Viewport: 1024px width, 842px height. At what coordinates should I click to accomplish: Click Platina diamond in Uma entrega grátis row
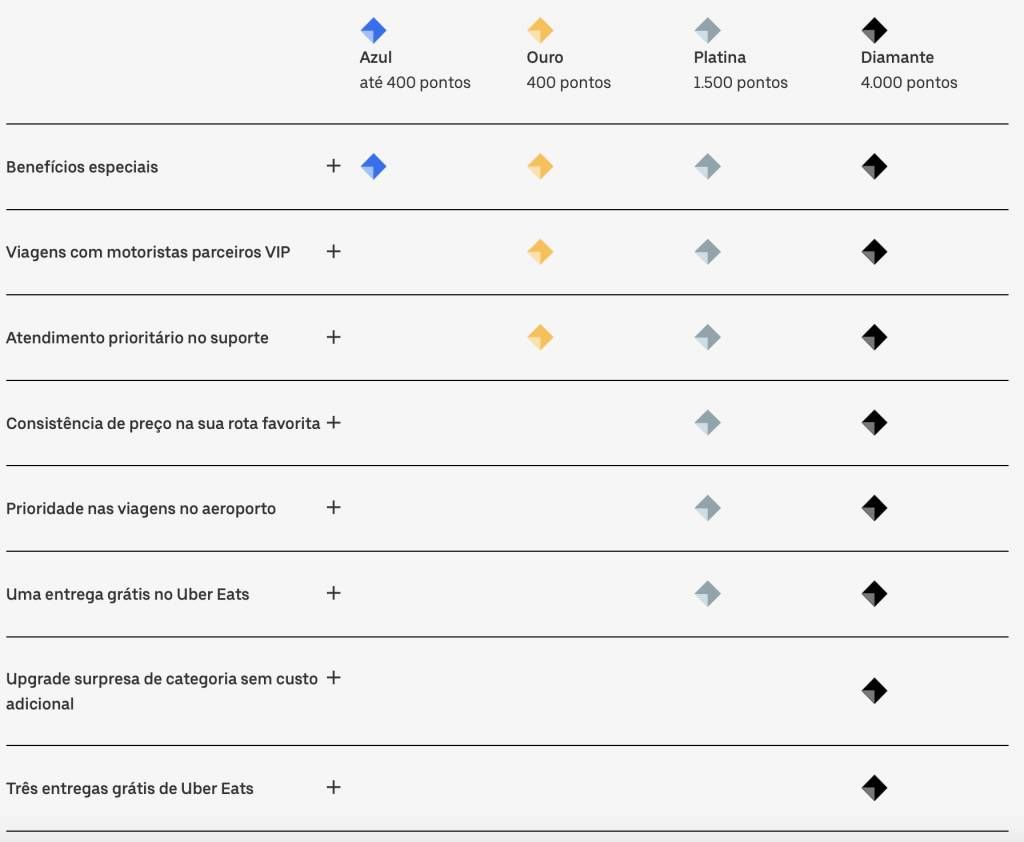click(707, 594)
